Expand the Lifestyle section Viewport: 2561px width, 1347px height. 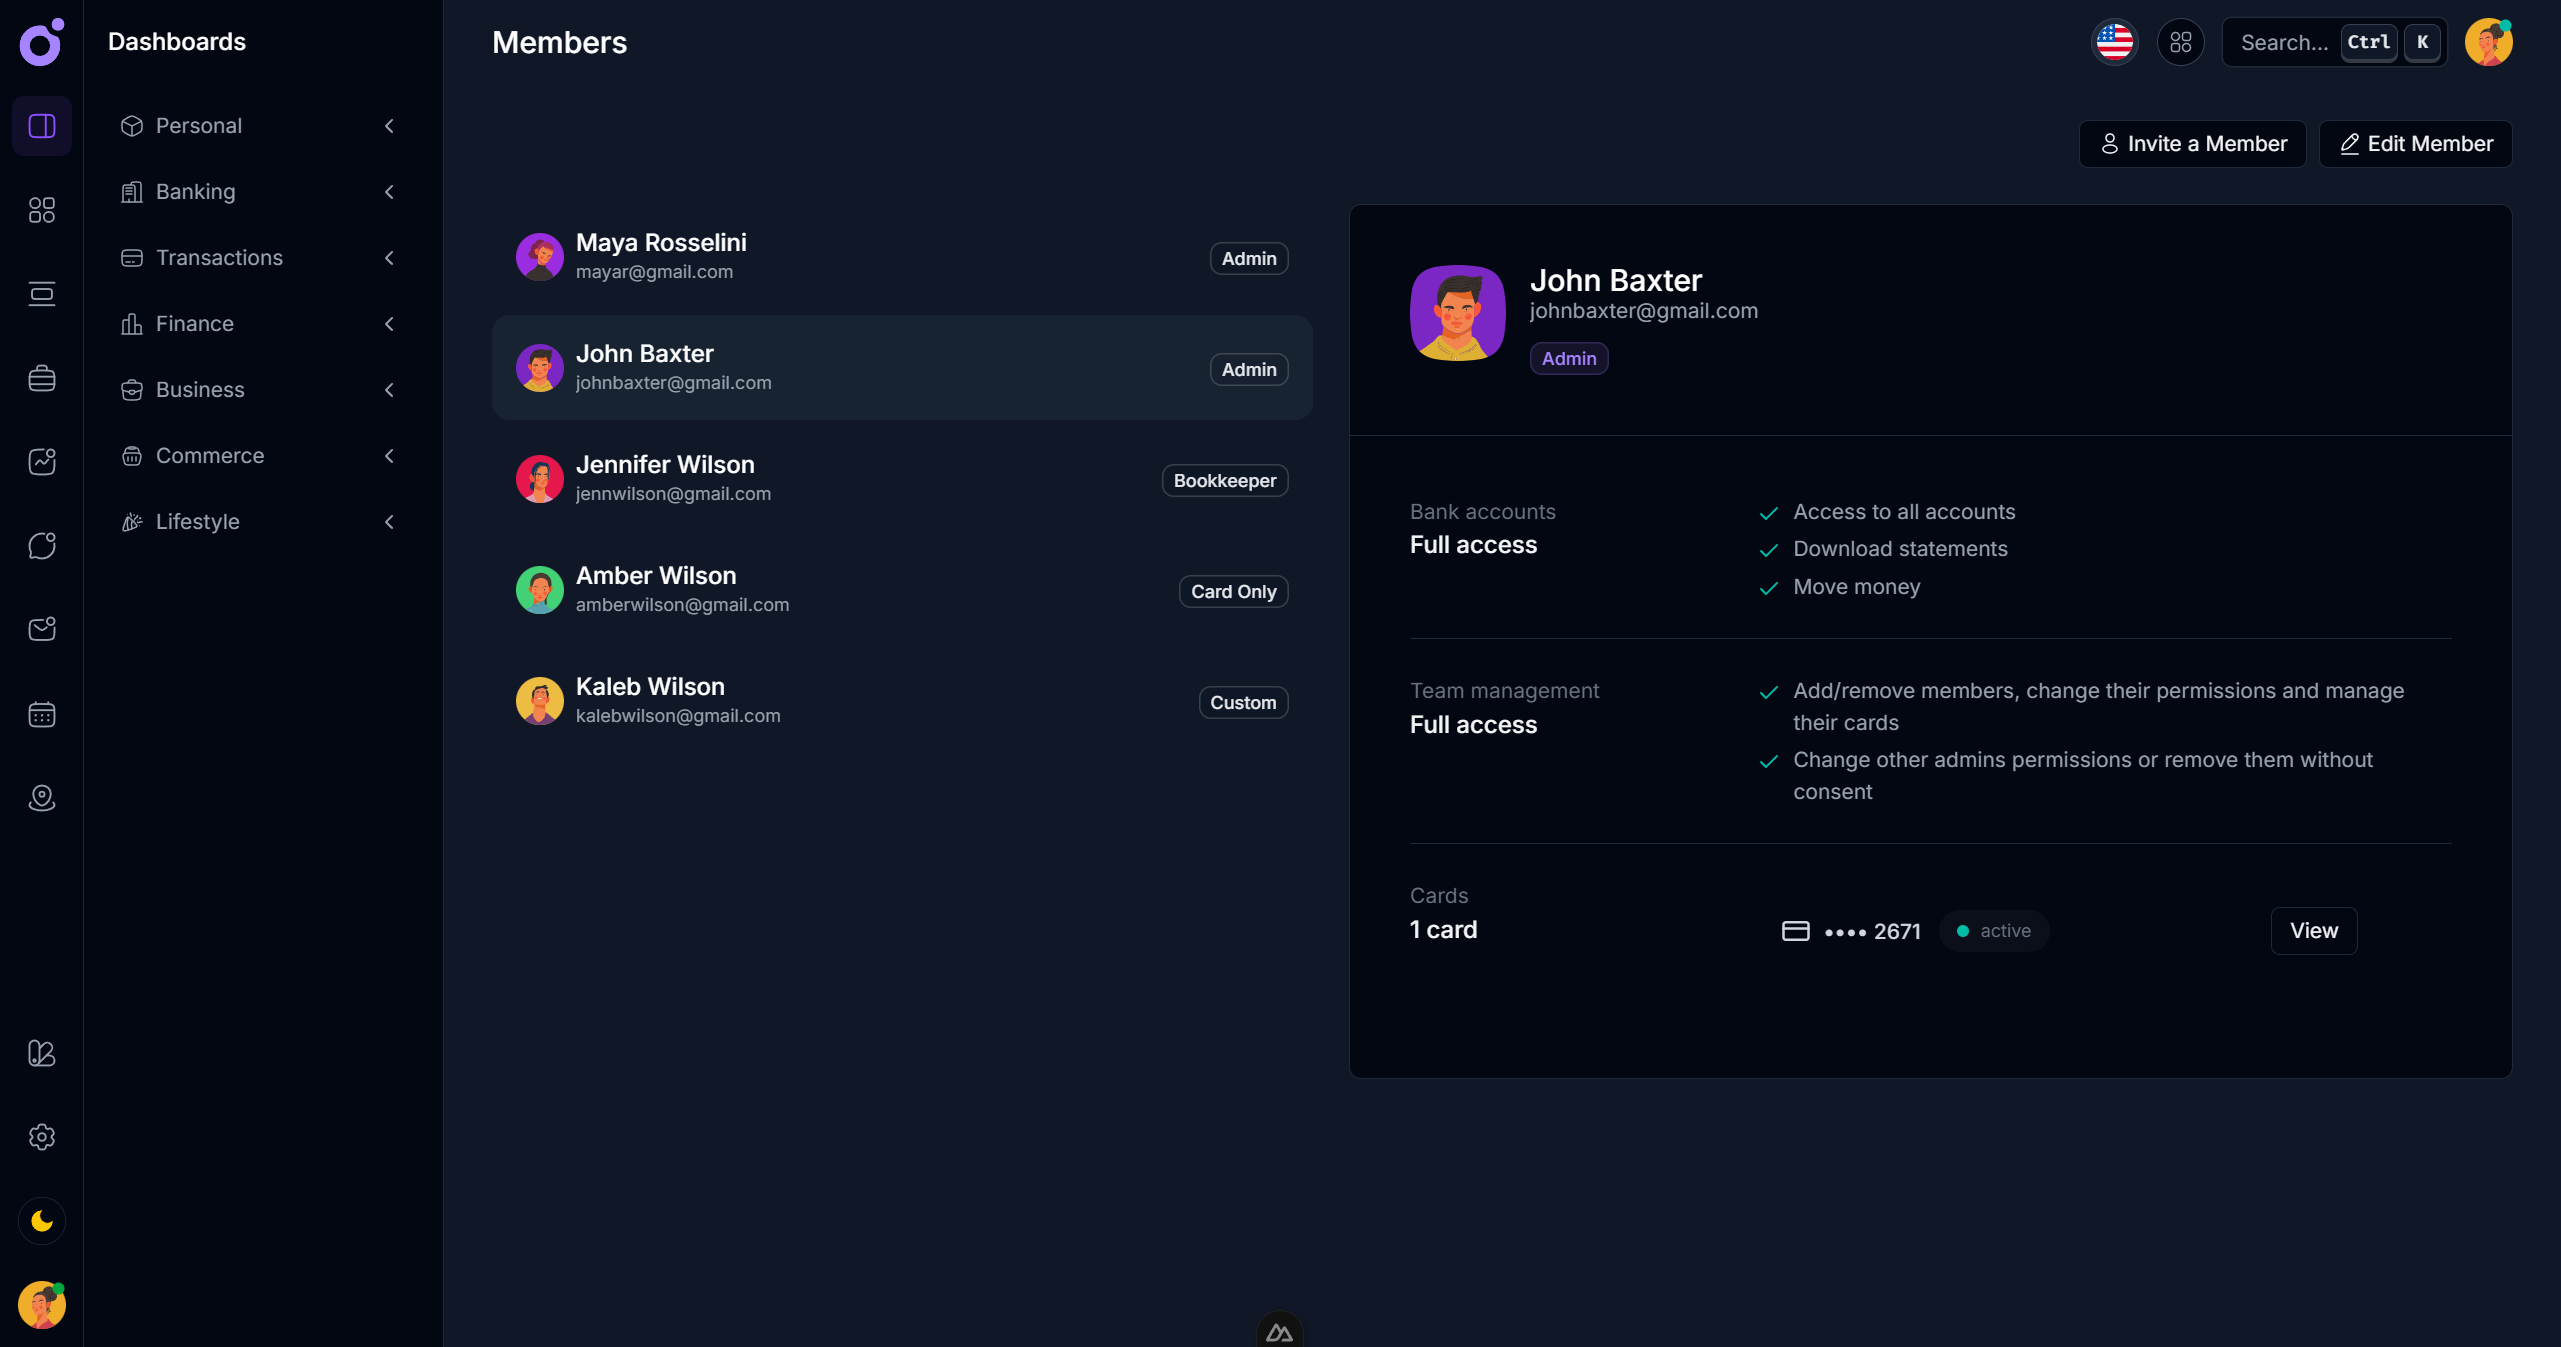coord(389,522)
